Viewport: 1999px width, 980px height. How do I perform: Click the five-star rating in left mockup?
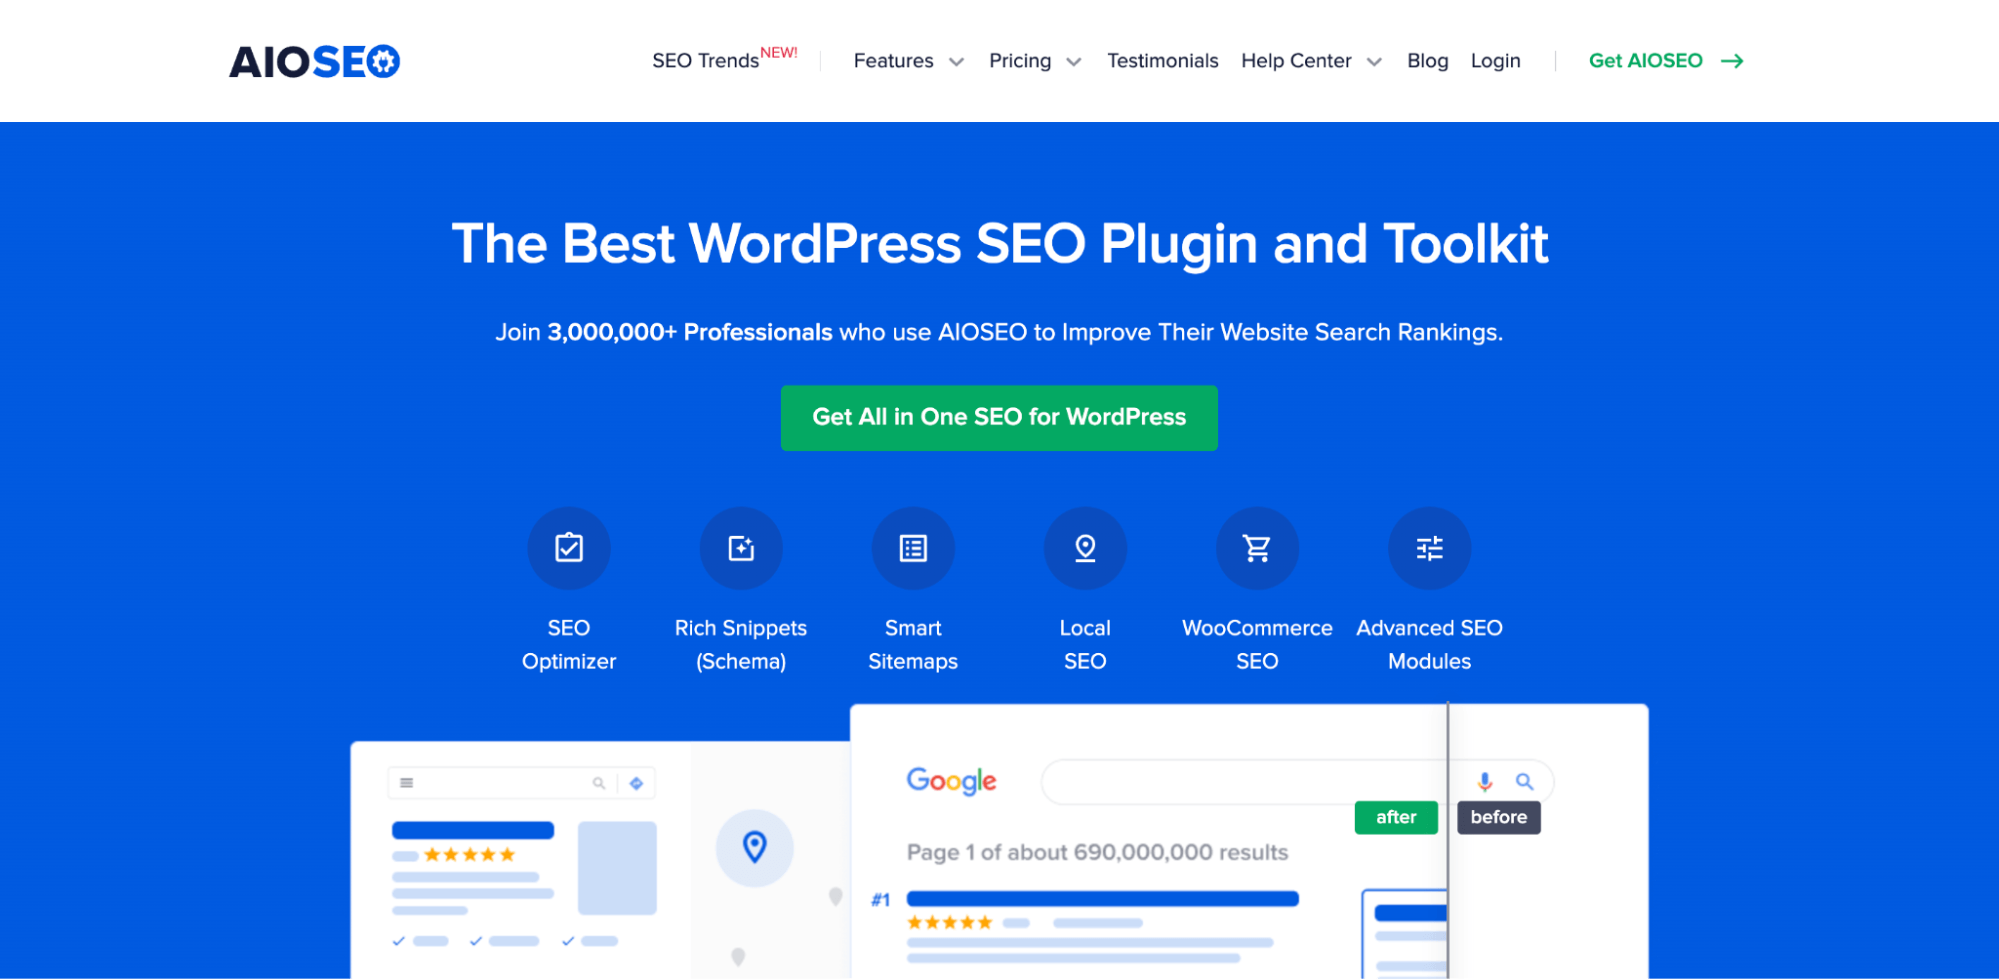469,855
